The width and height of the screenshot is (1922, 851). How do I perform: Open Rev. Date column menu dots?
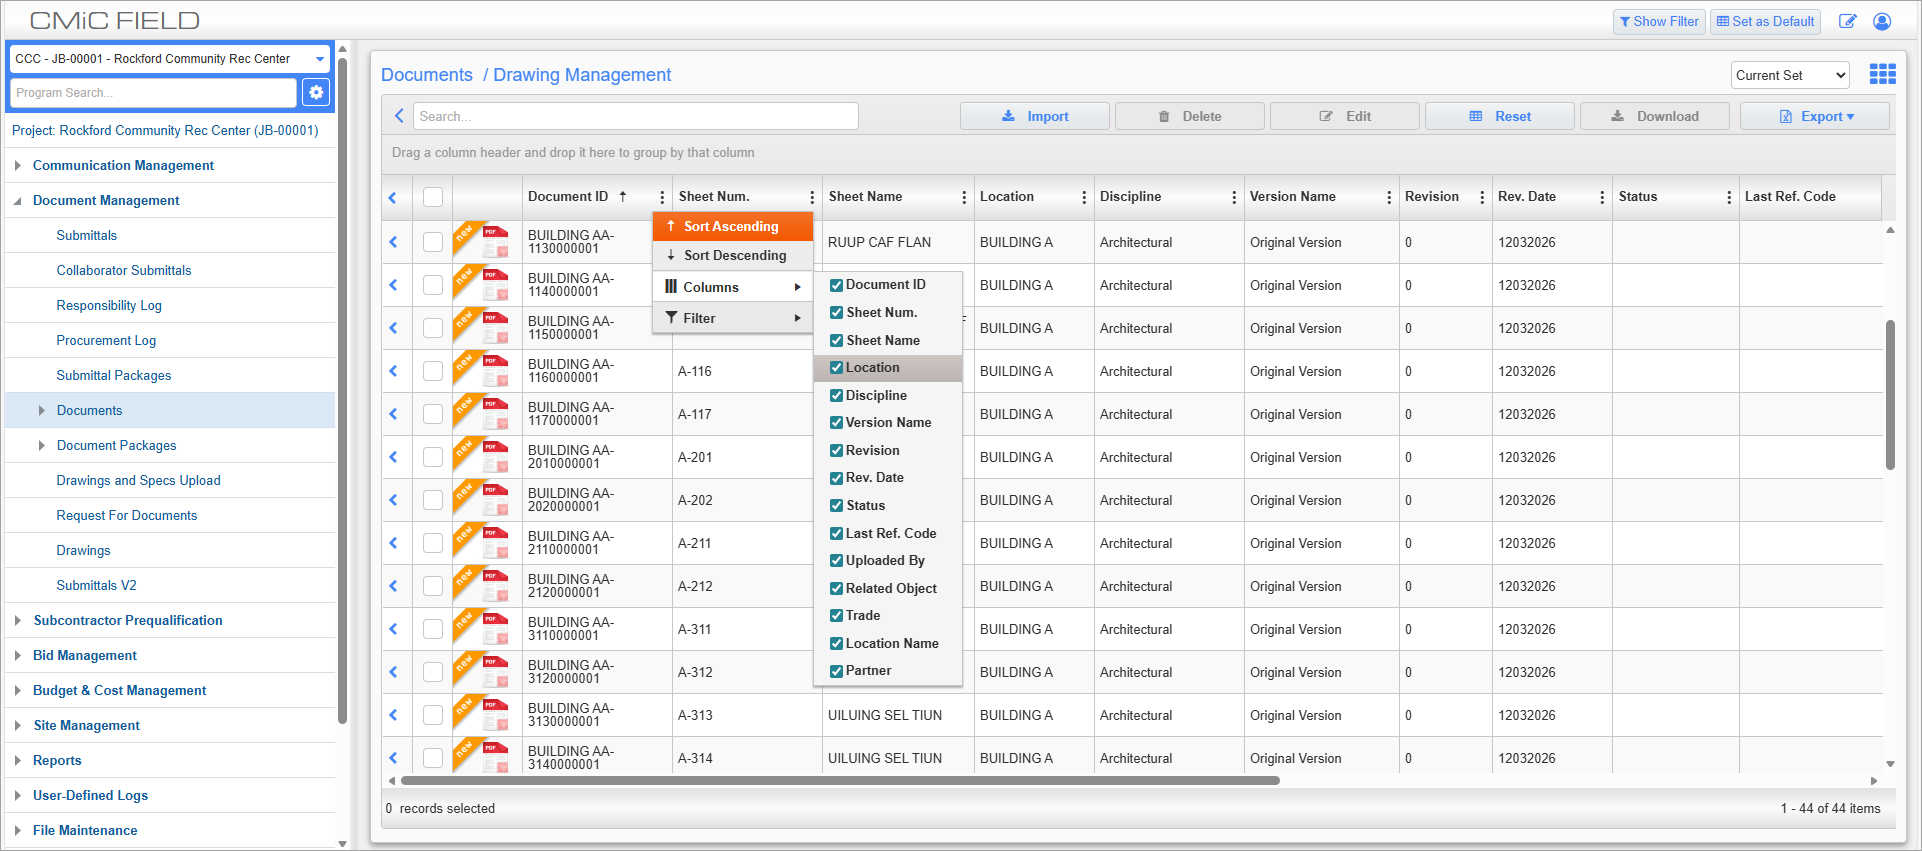pyautogui.click(x=1602, y=197)
